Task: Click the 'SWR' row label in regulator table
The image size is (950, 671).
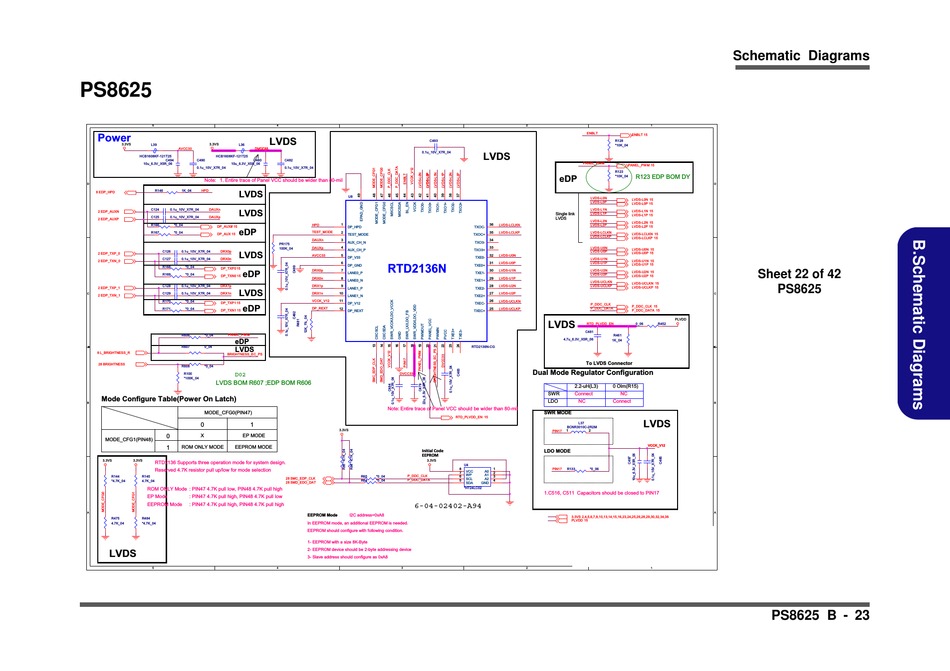Action: click(x=553, y=394)
